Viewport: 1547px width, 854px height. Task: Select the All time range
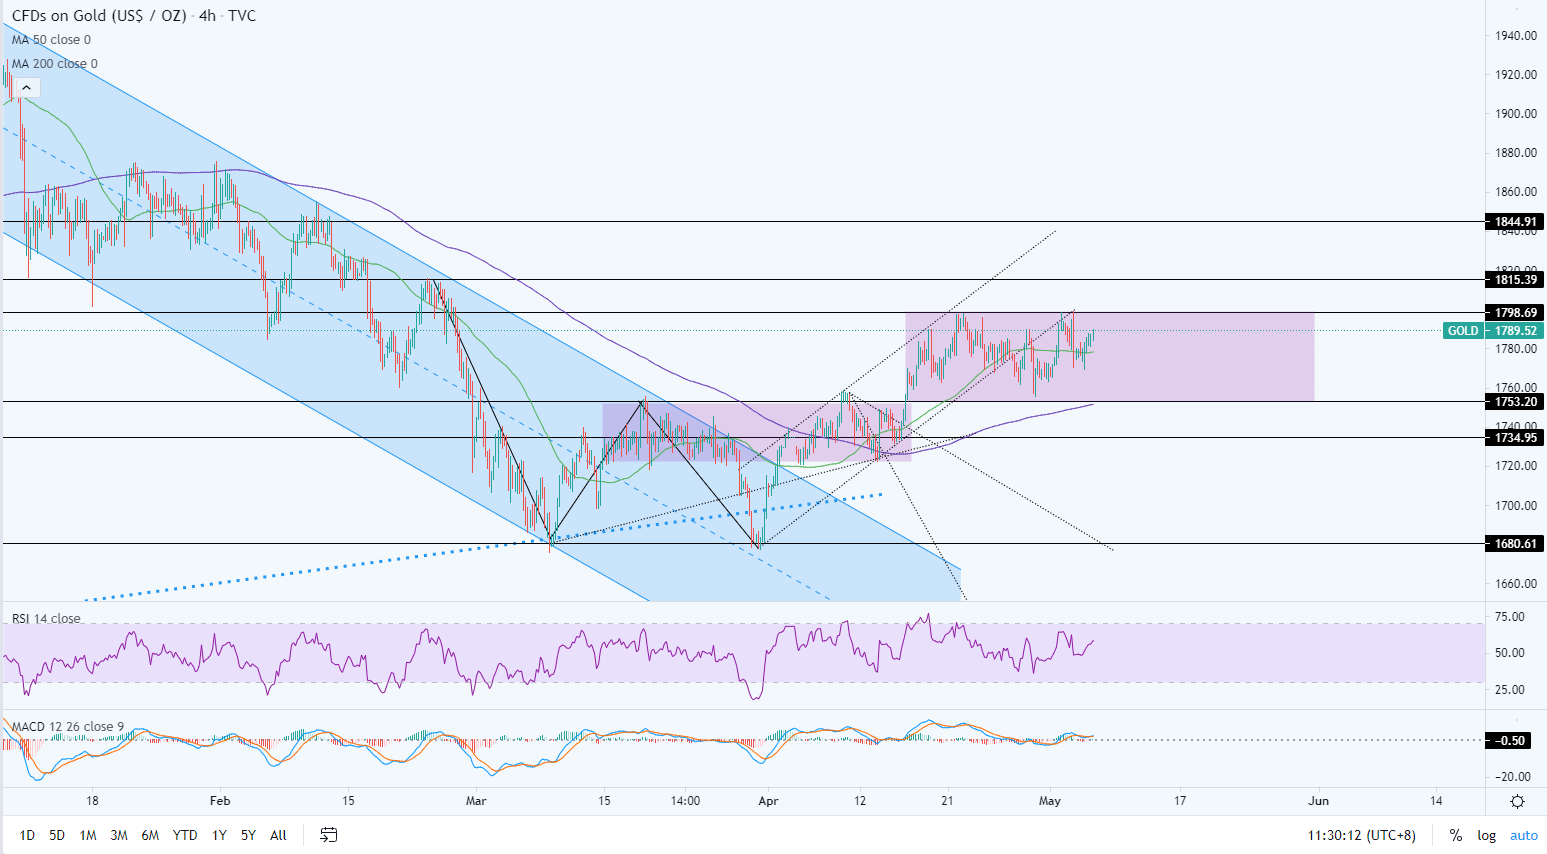278,835
